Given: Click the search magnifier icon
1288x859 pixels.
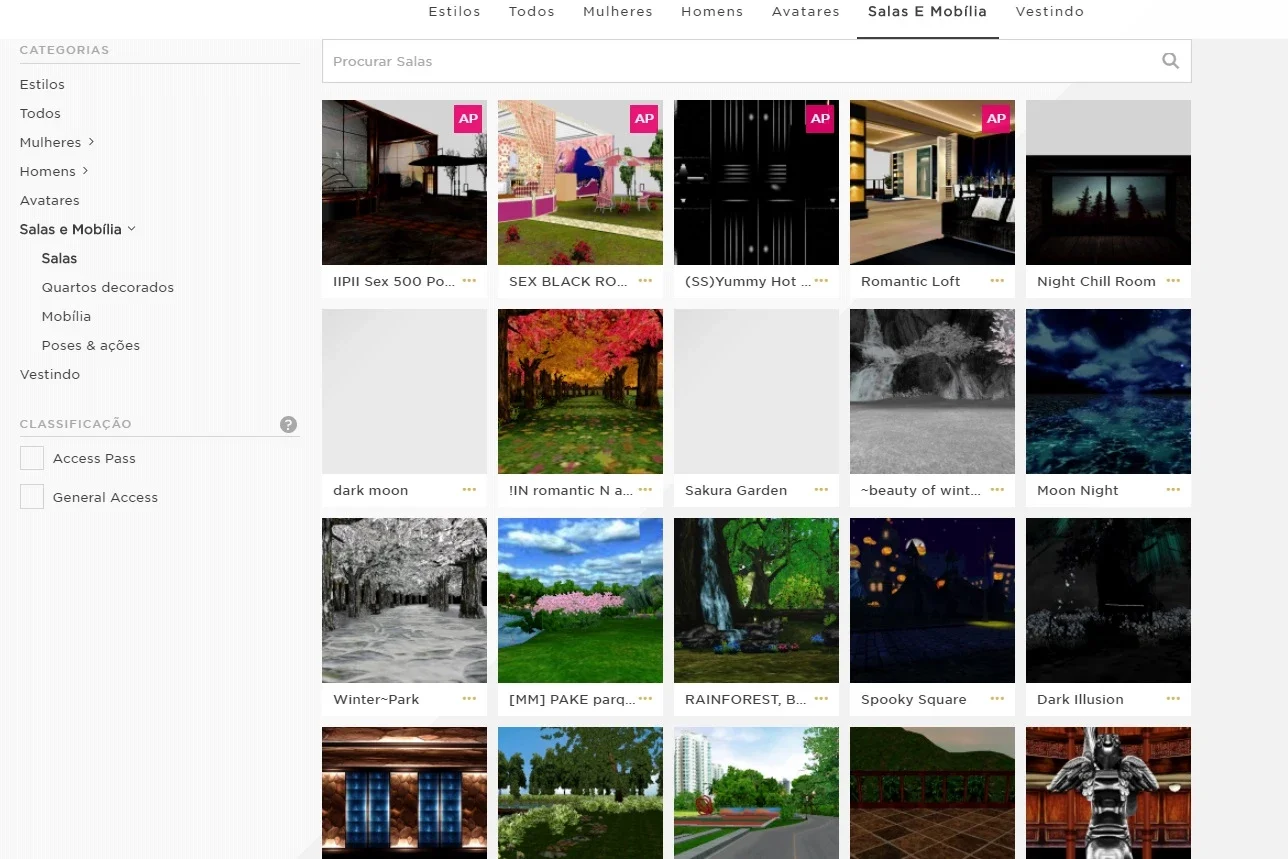Looking at the screenshot, I should click(1170, 61).
